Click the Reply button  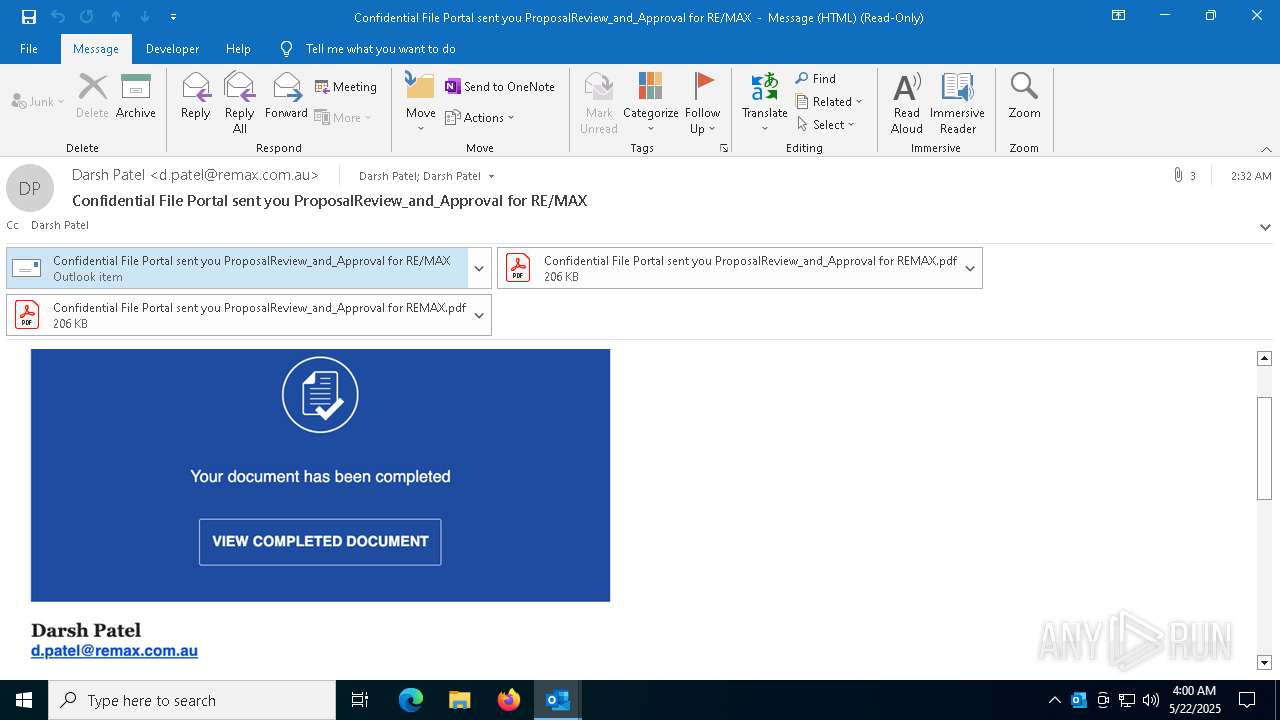coord(195,96)
